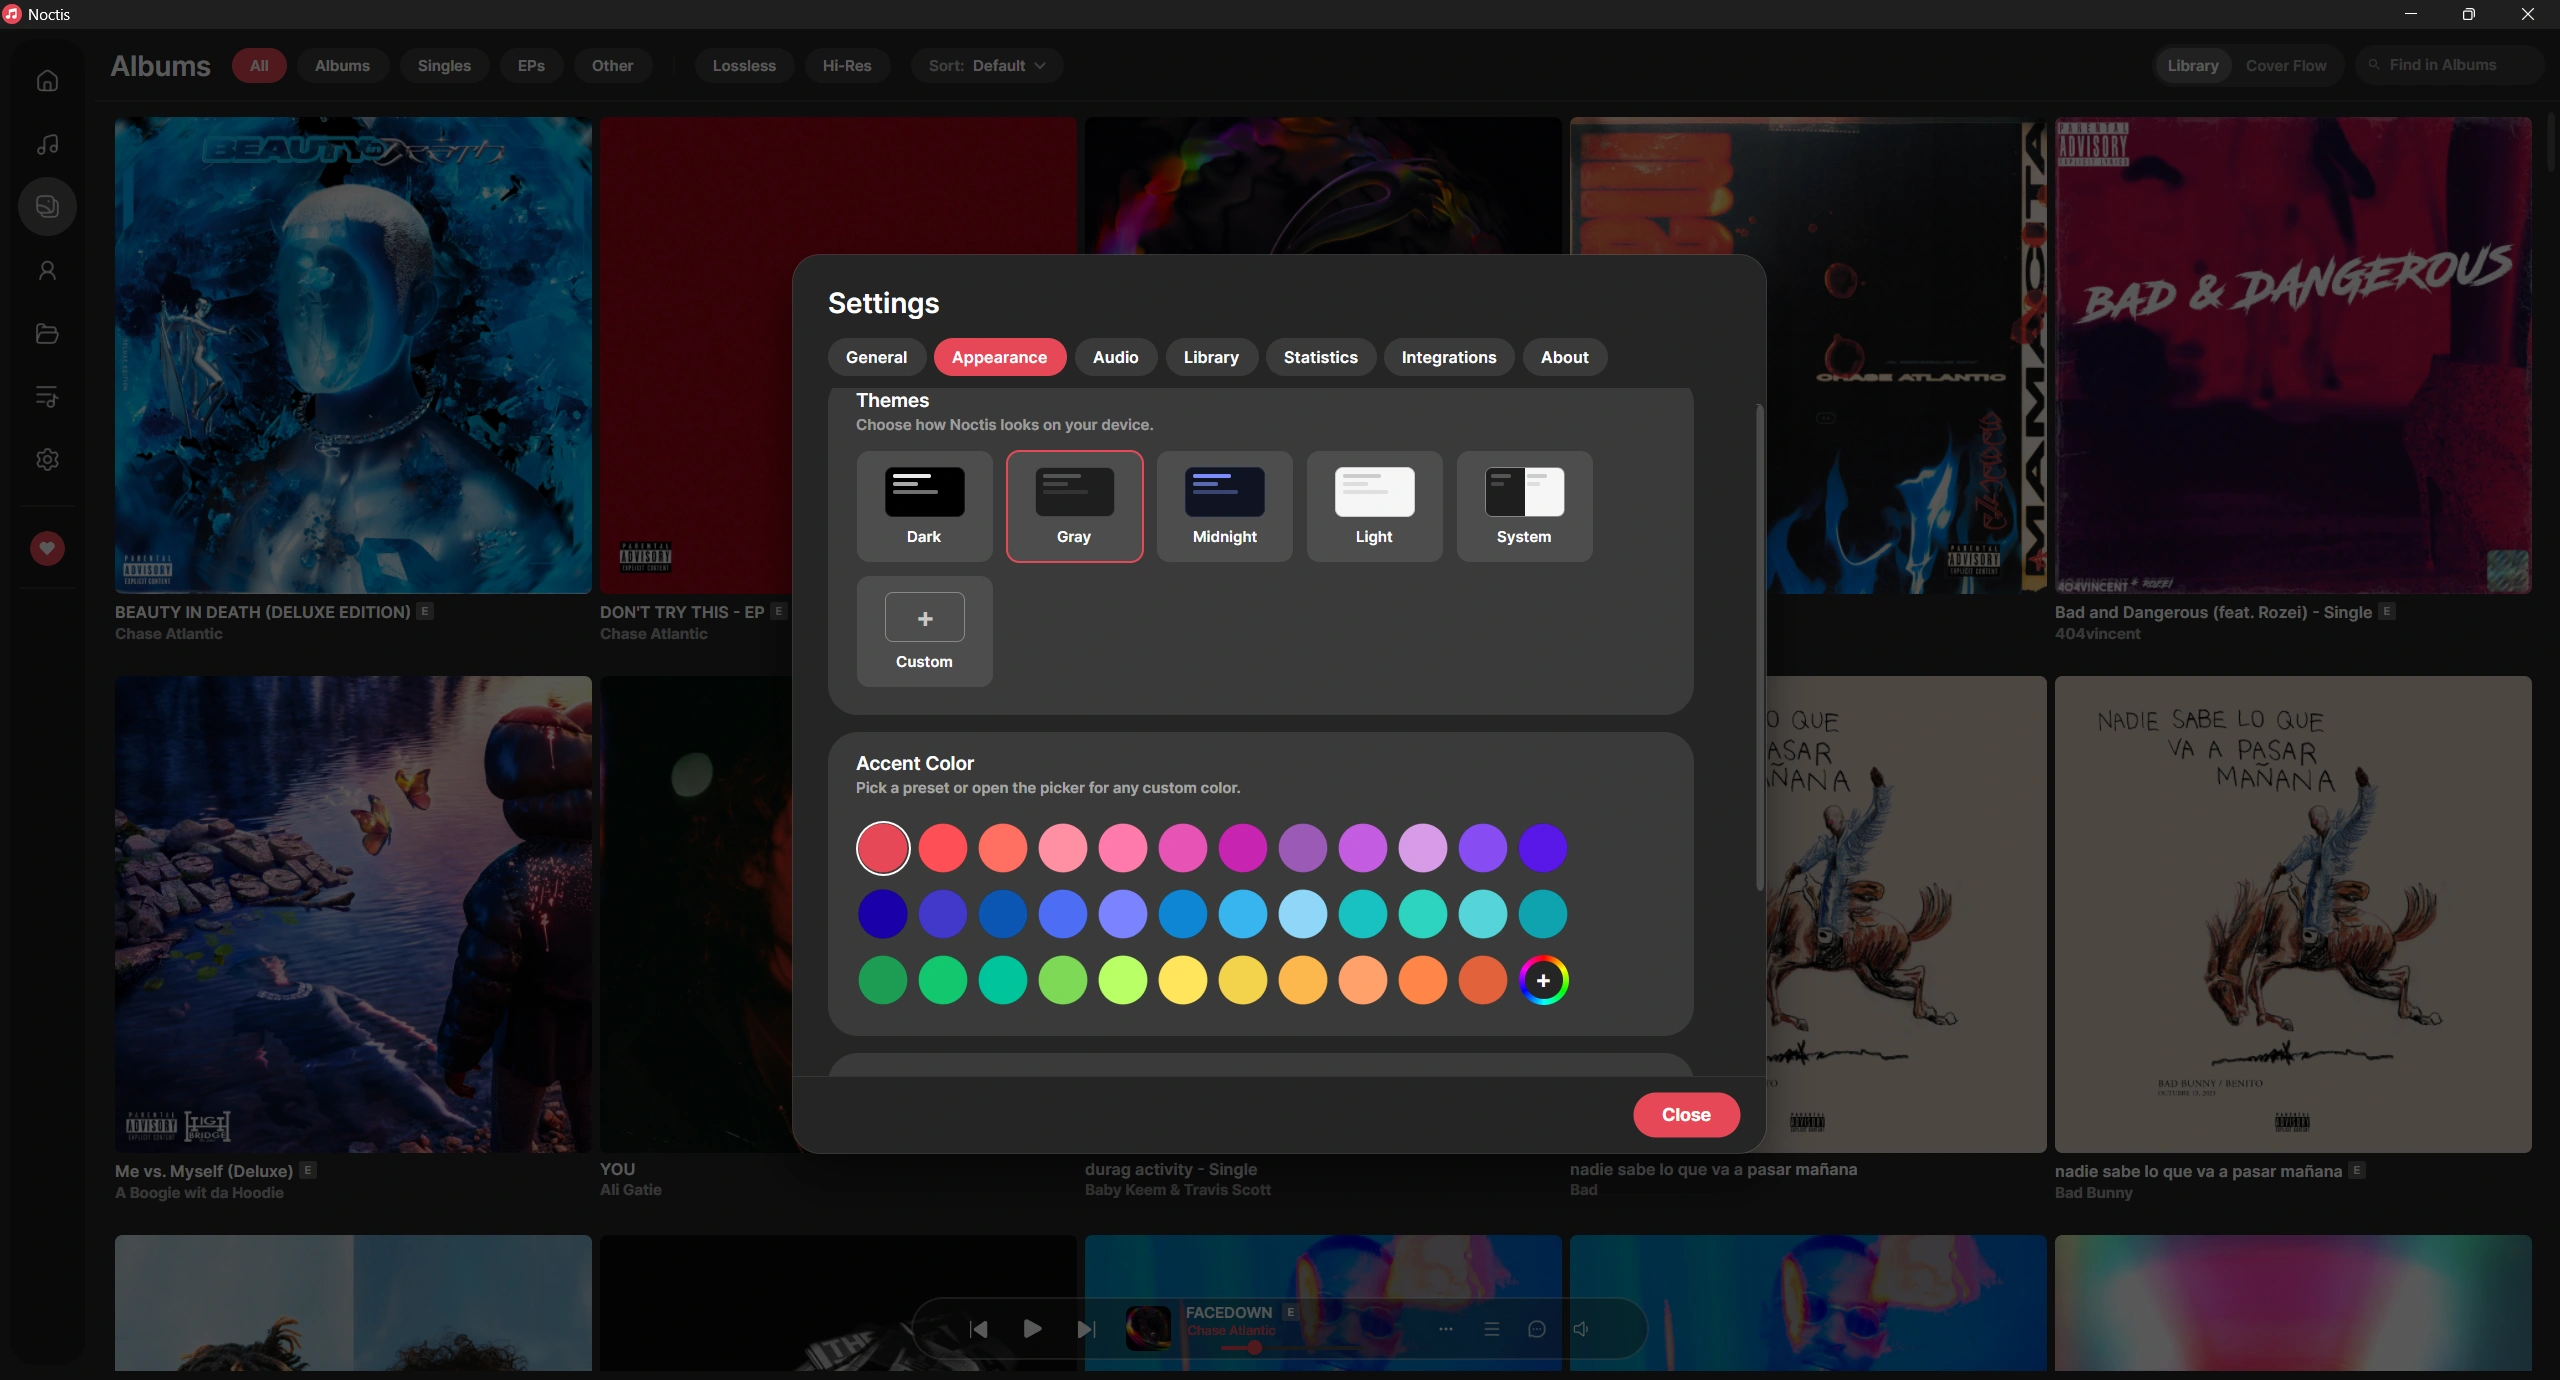Pick the navy blue accent swatch

tap(883, 915)
